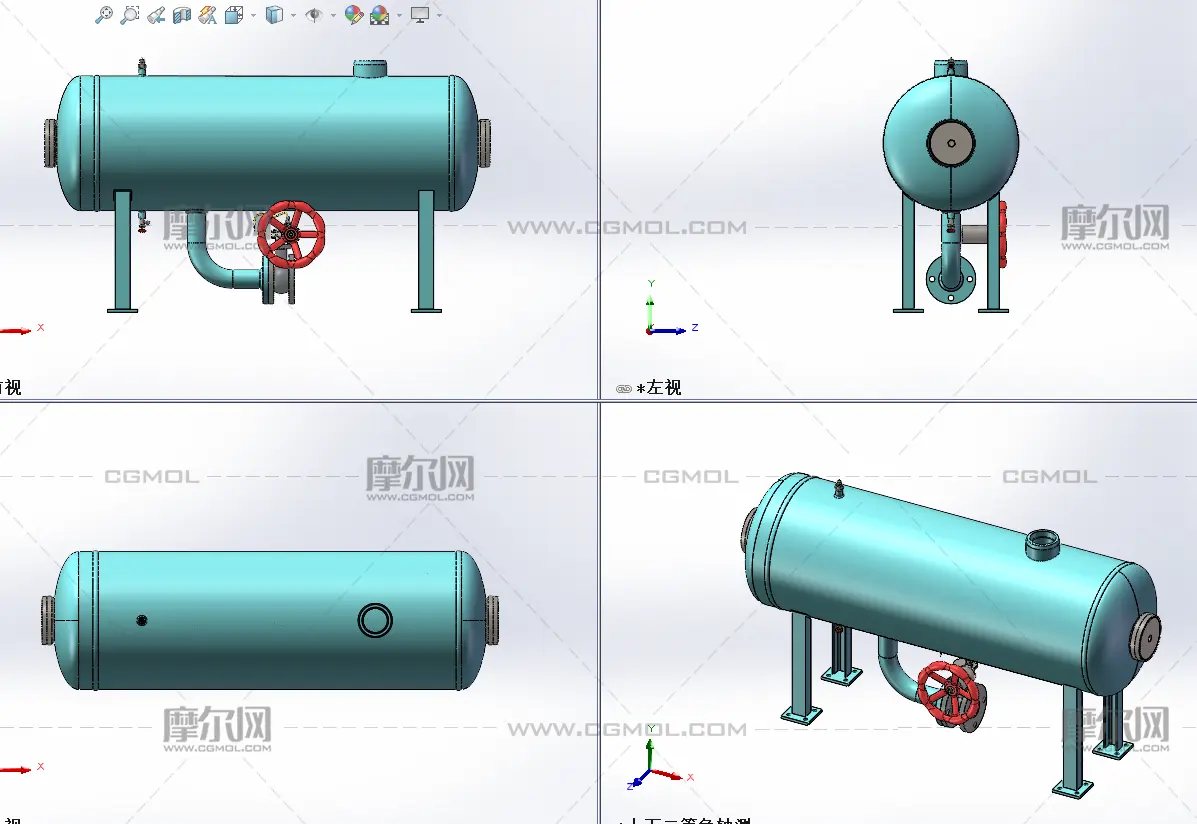Open the Hide/Show Items dropdown arrow

[333, 15]
